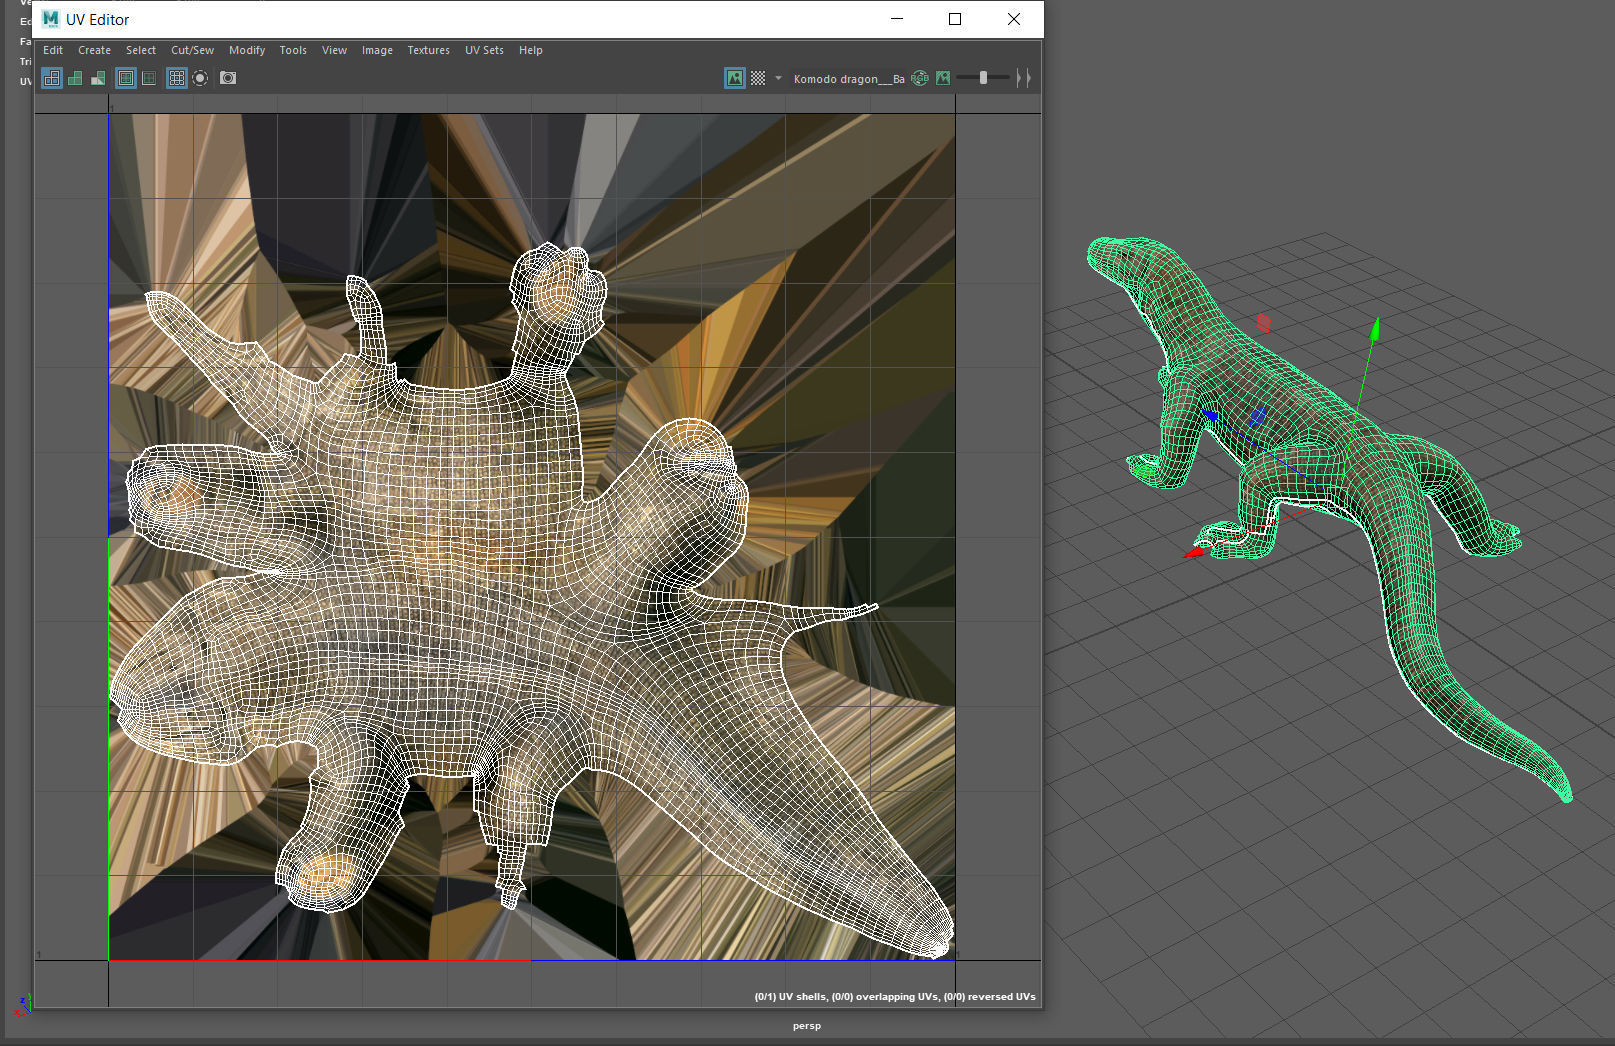Toggle RGB channel display icon
The width and height of the screenshot is (1615, 1046).
[920, 78]
